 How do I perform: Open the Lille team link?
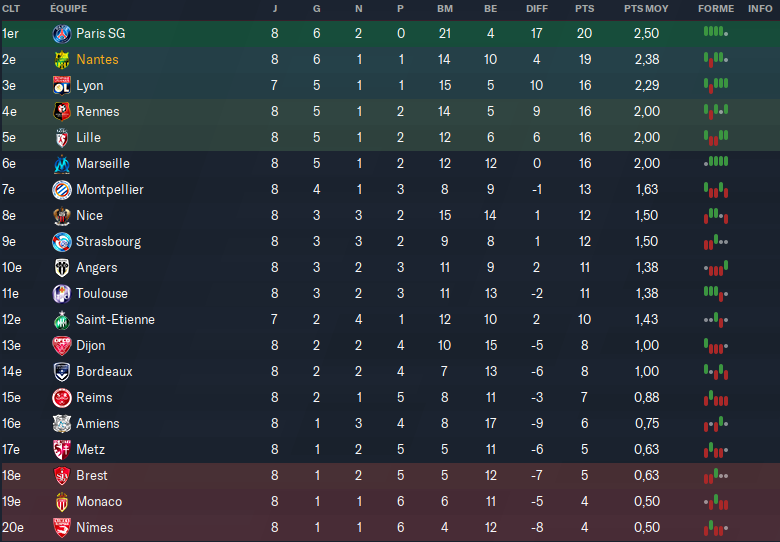pos(88,138)
